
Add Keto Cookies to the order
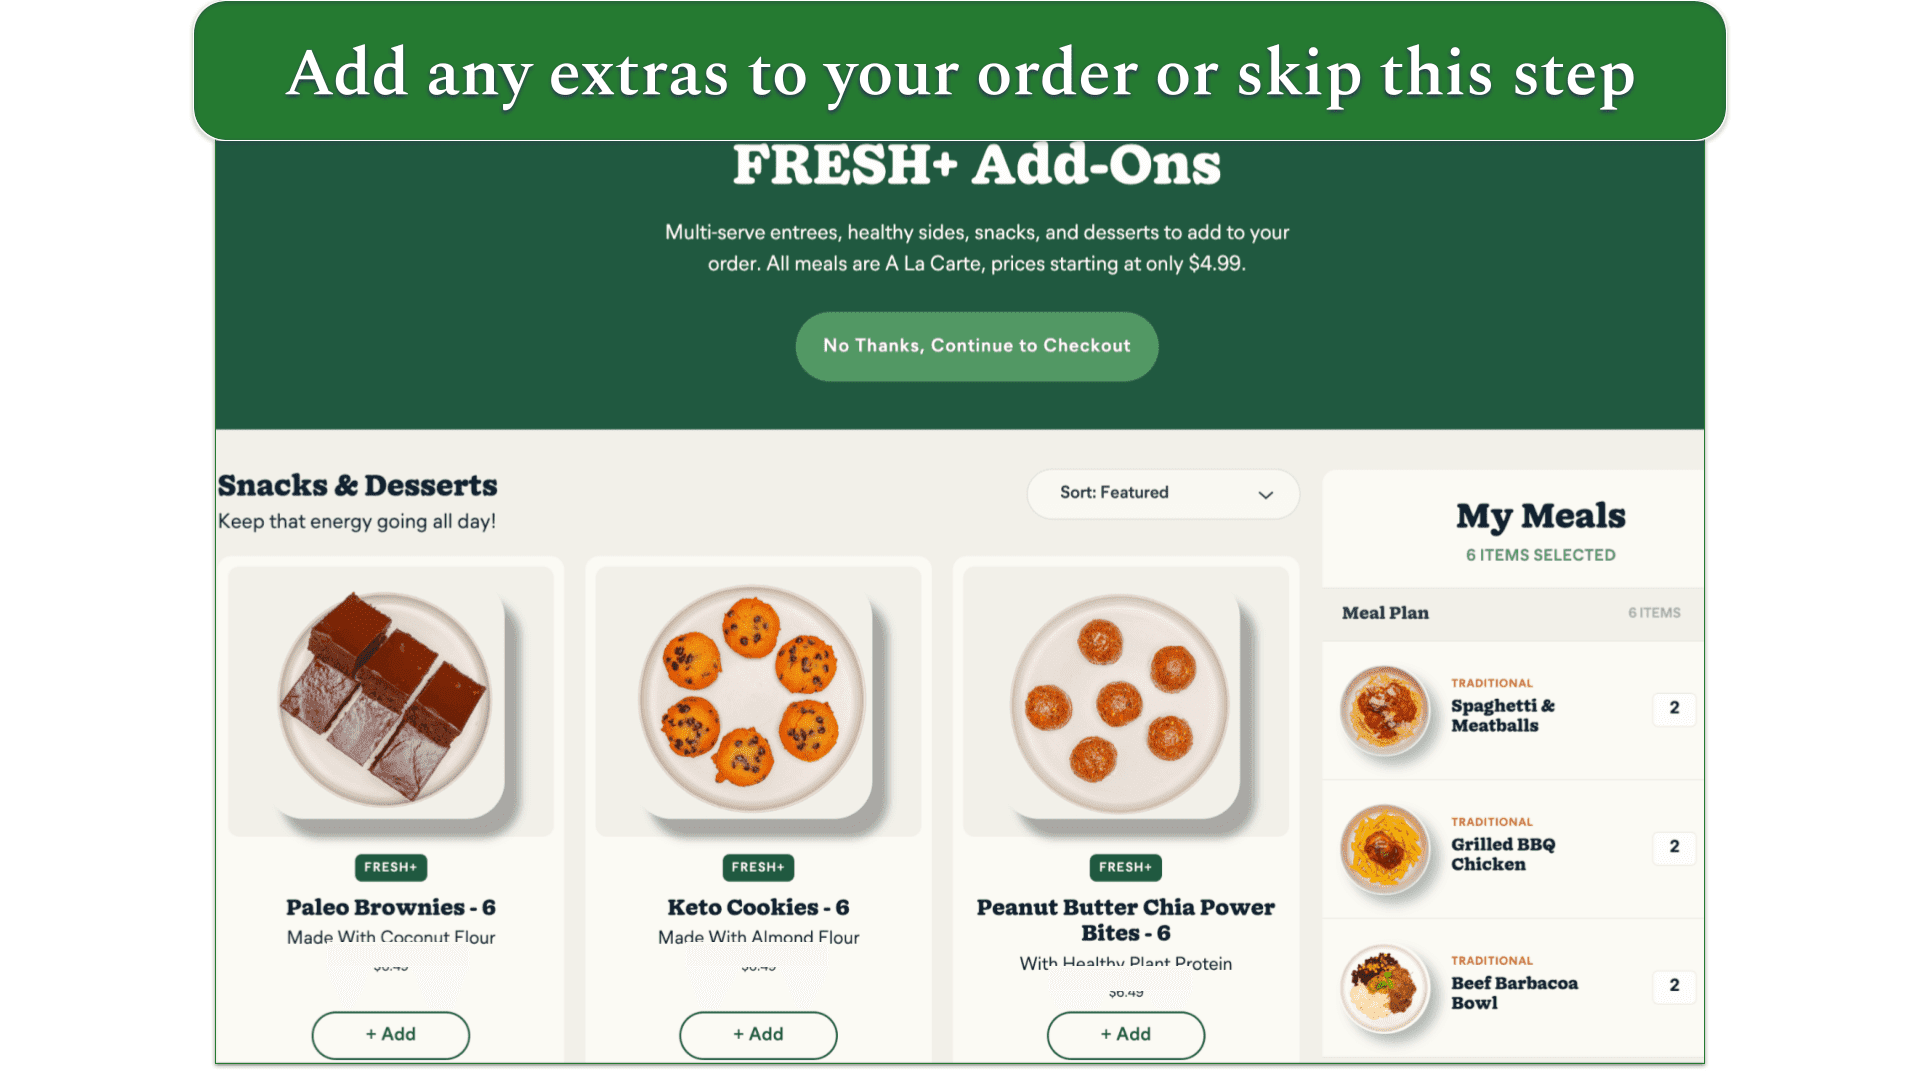pyautogui.click(x=758, y=1035)
